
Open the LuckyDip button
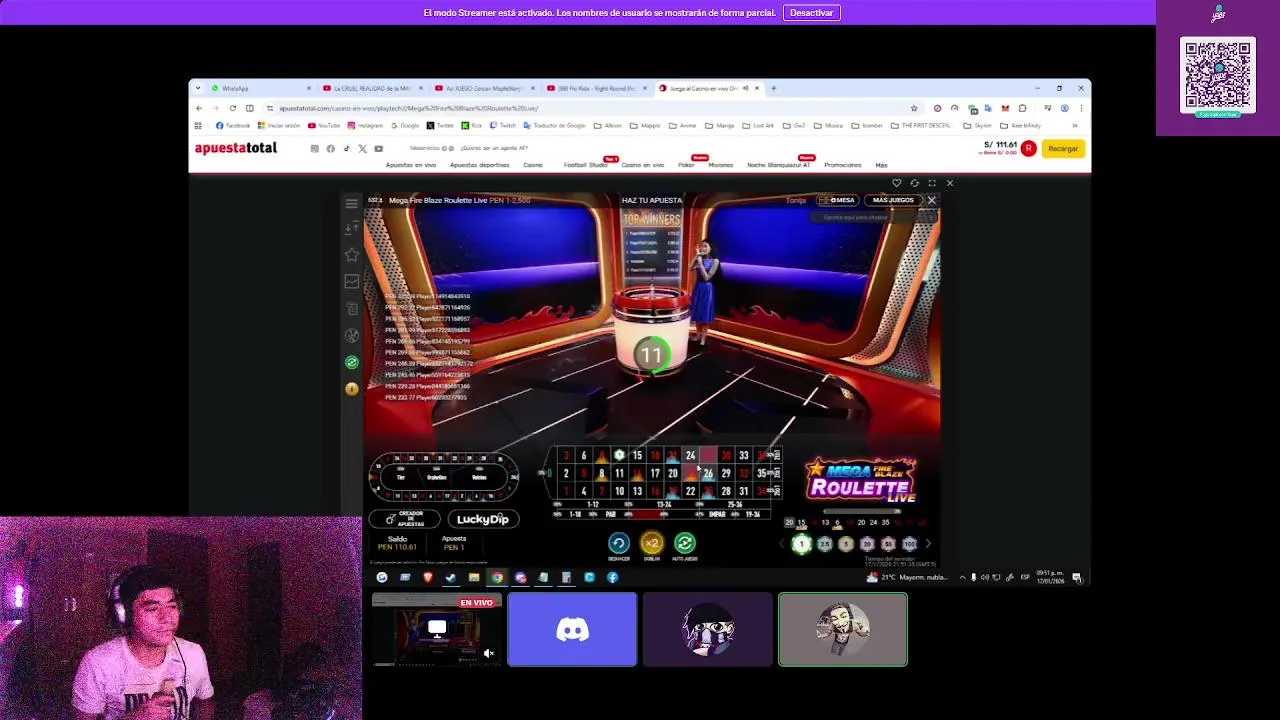point(483,519)
